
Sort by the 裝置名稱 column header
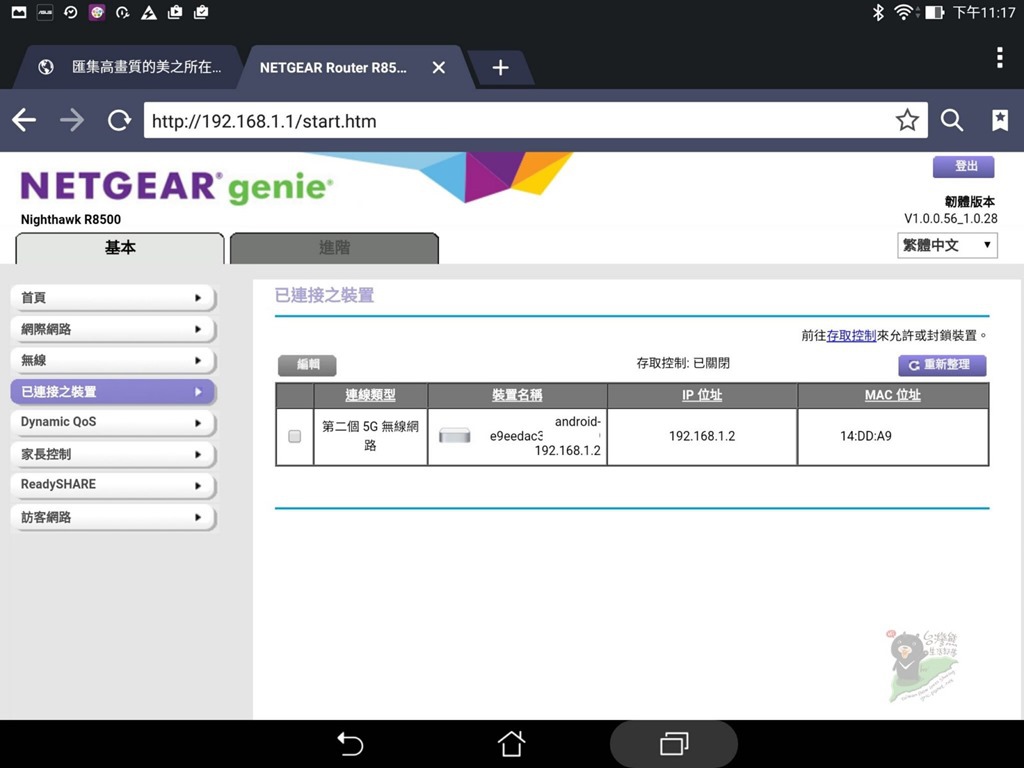(x=517, y=395)
